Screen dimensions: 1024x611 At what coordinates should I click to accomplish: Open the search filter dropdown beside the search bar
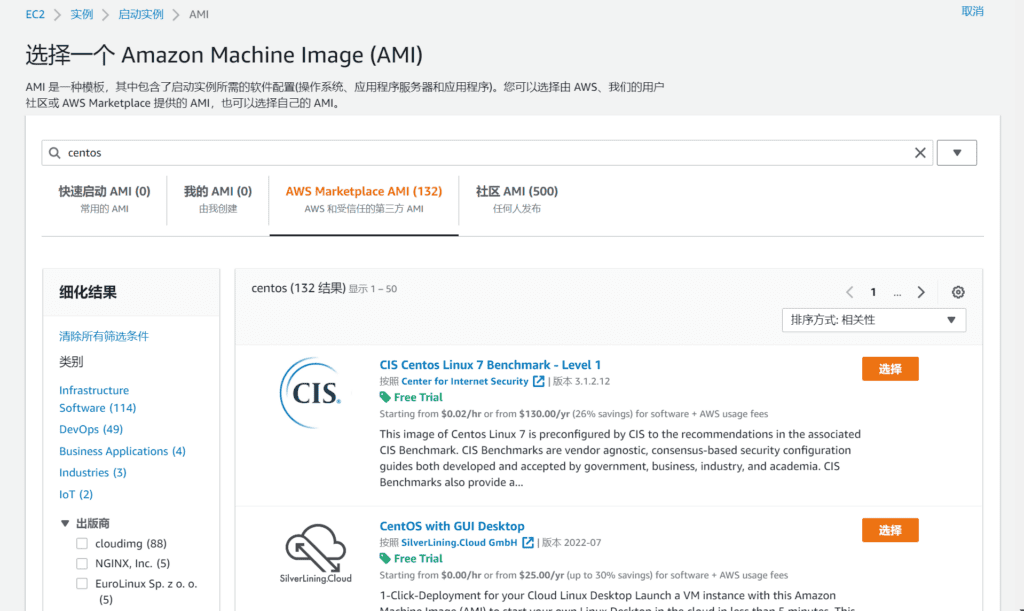pos(957,152)
